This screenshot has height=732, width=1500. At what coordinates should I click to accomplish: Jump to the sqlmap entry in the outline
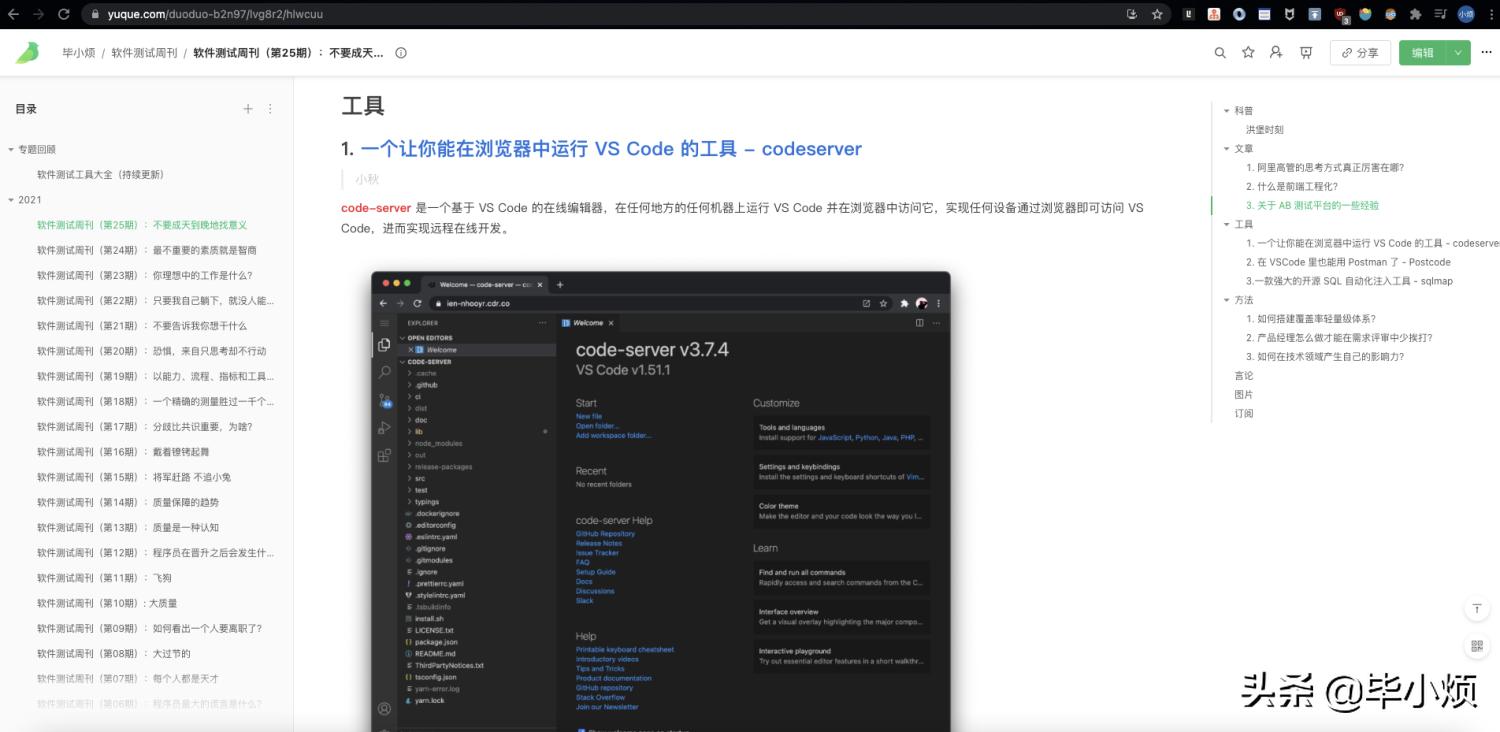pyautogui.click(x=1349, y=281)
